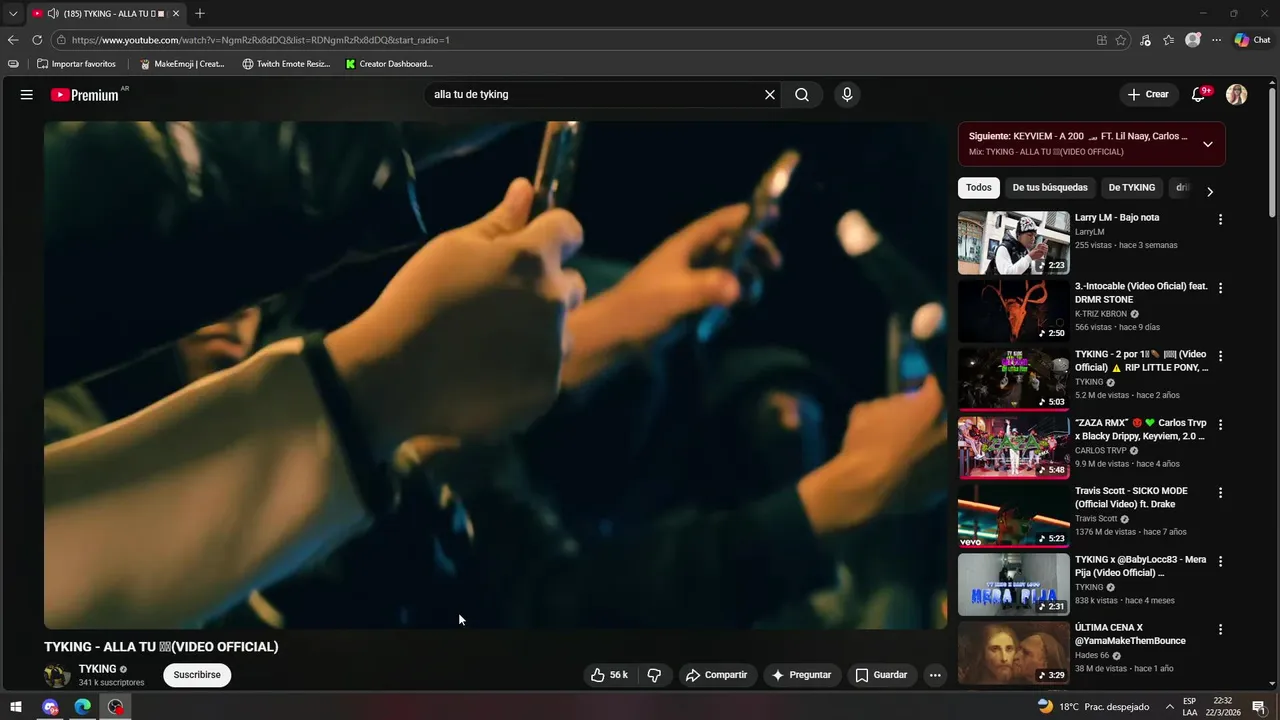
Task: Show more filter chips with right arrow
Action: (x=1210, y=192)
